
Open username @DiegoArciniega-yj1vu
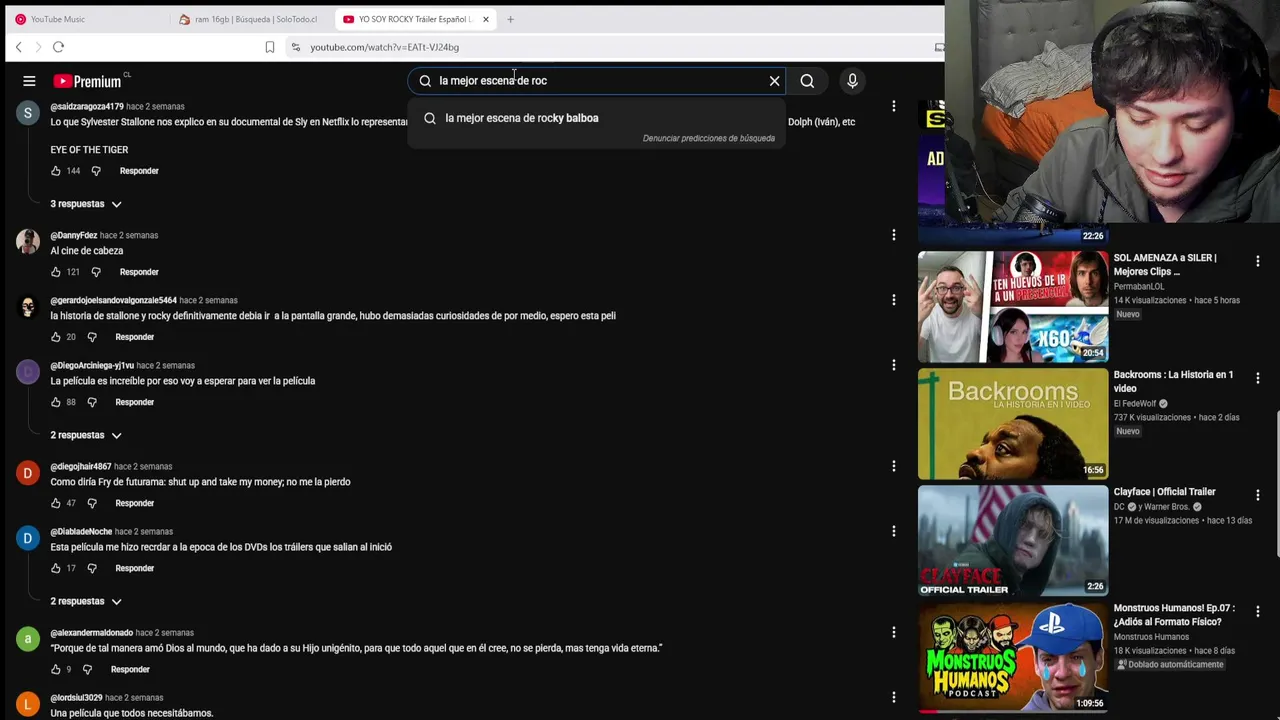92,366
